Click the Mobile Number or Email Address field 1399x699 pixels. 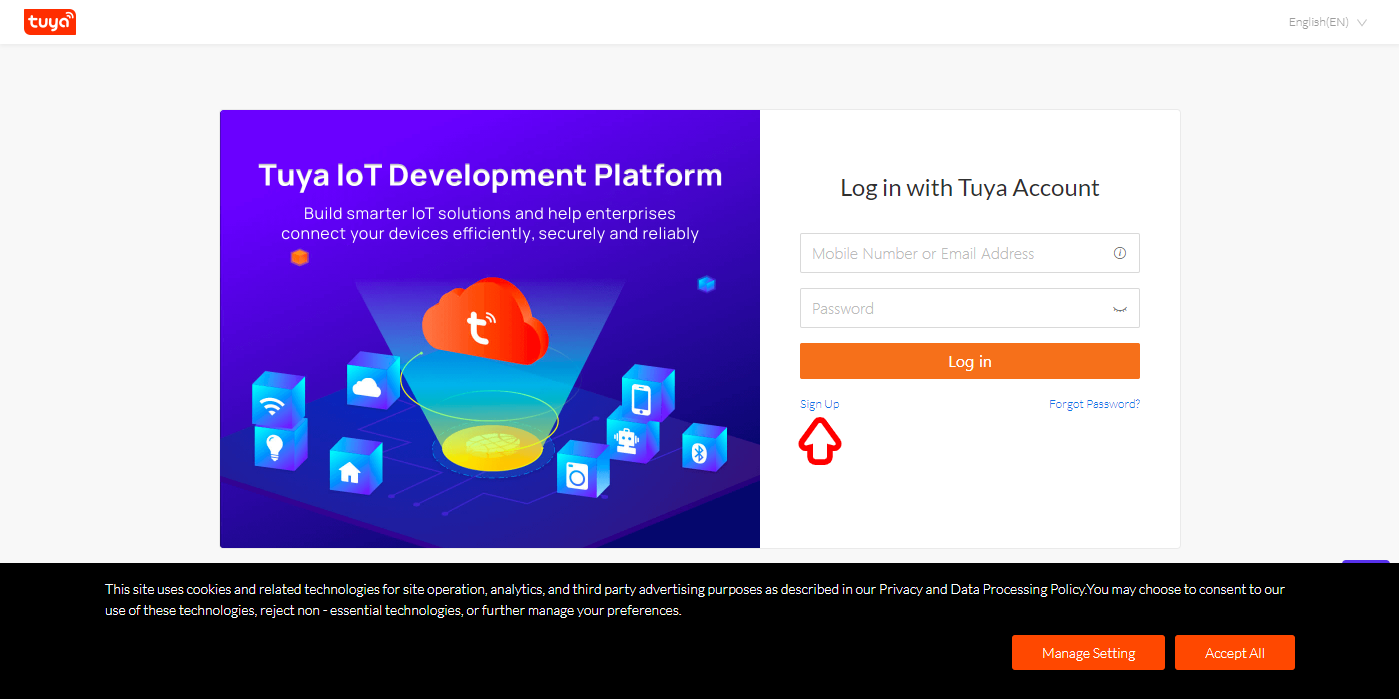(x=950, y=253)
